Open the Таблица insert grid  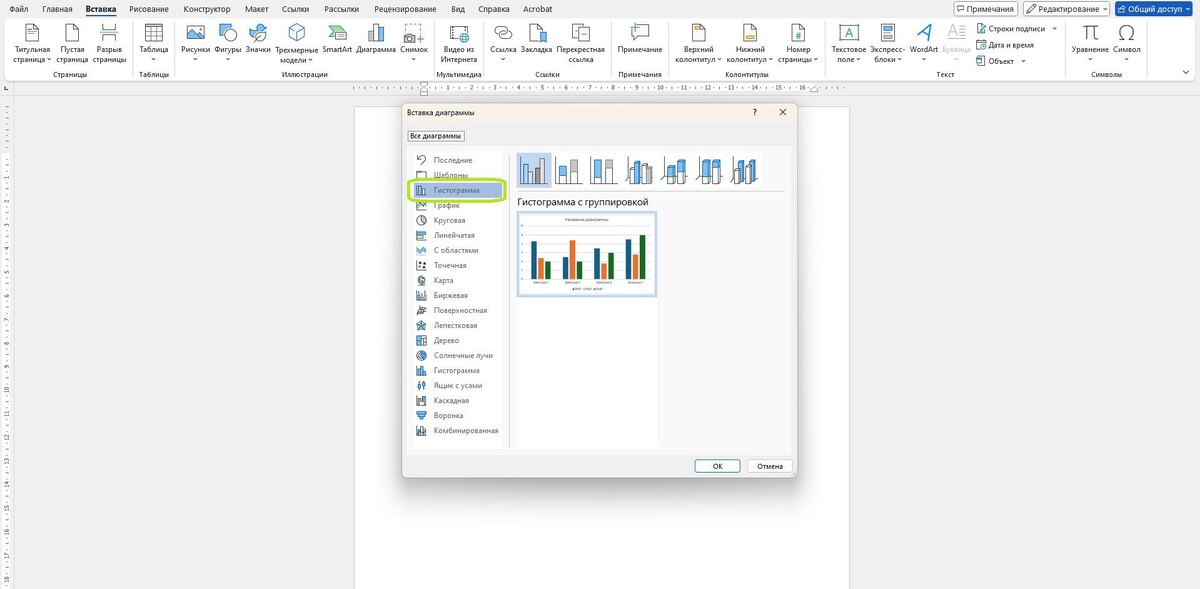coord(154,43)
